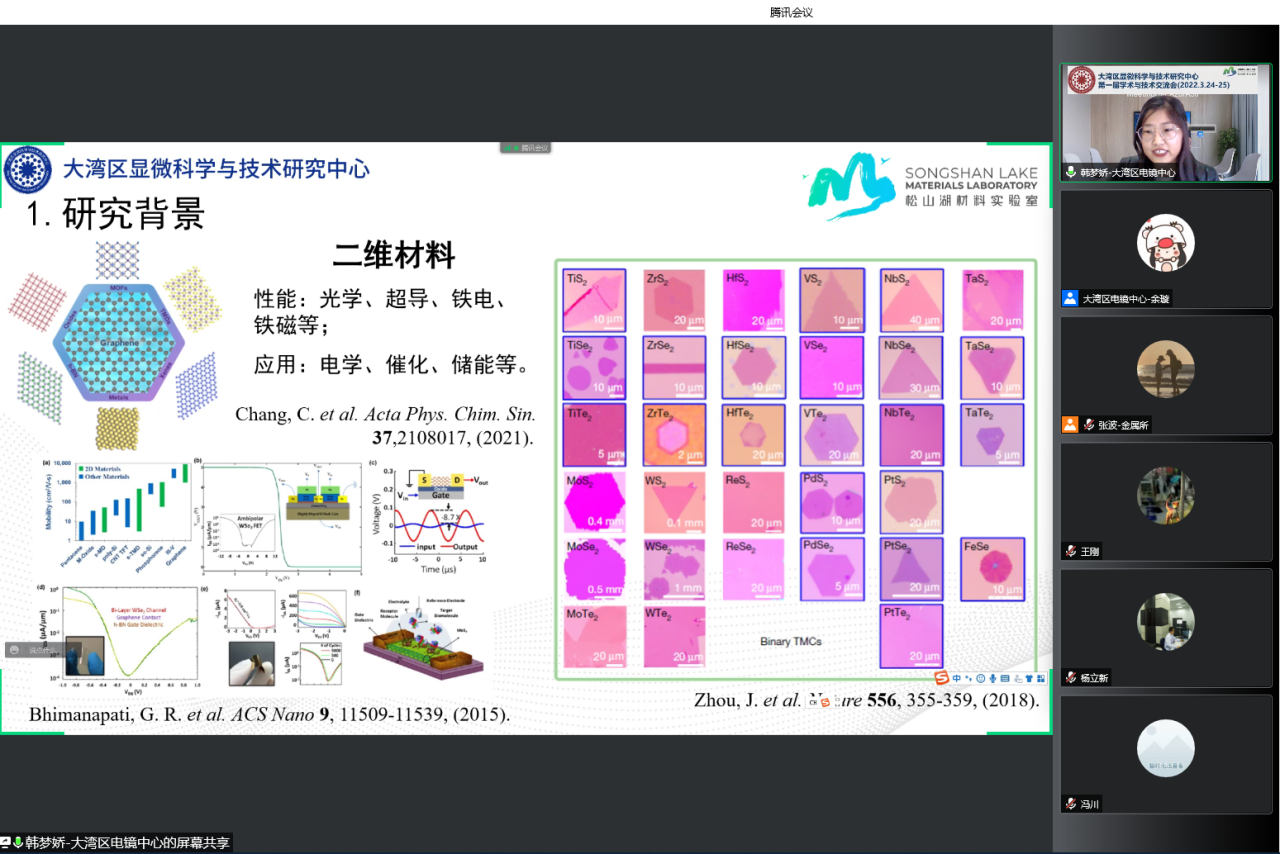Select 余璇 cartoon avatar tile
The width and height of the screenshot is (1280, 854).
[x=1165, y=243]
